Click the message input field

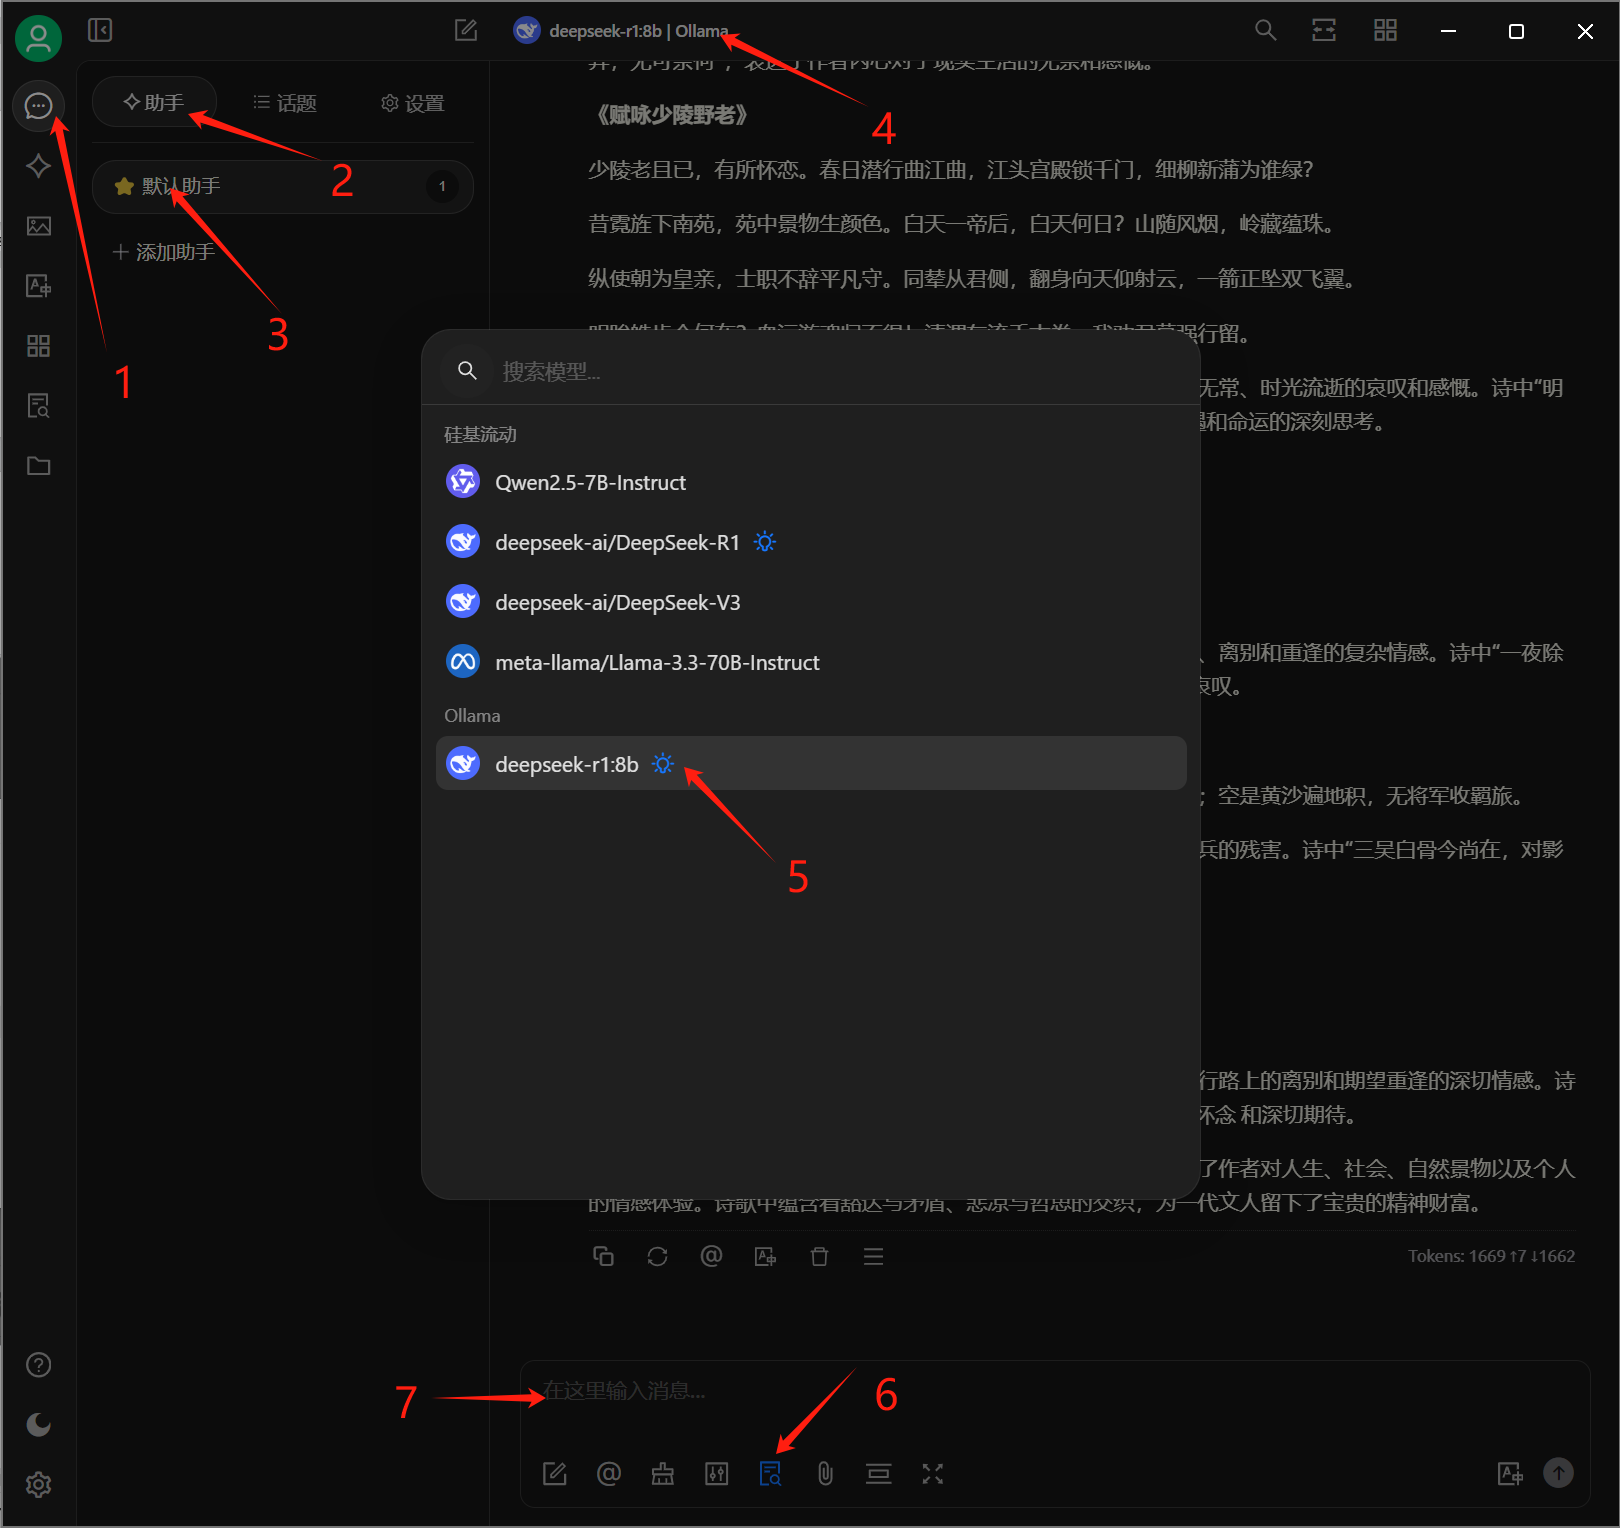(1055, 1391)
